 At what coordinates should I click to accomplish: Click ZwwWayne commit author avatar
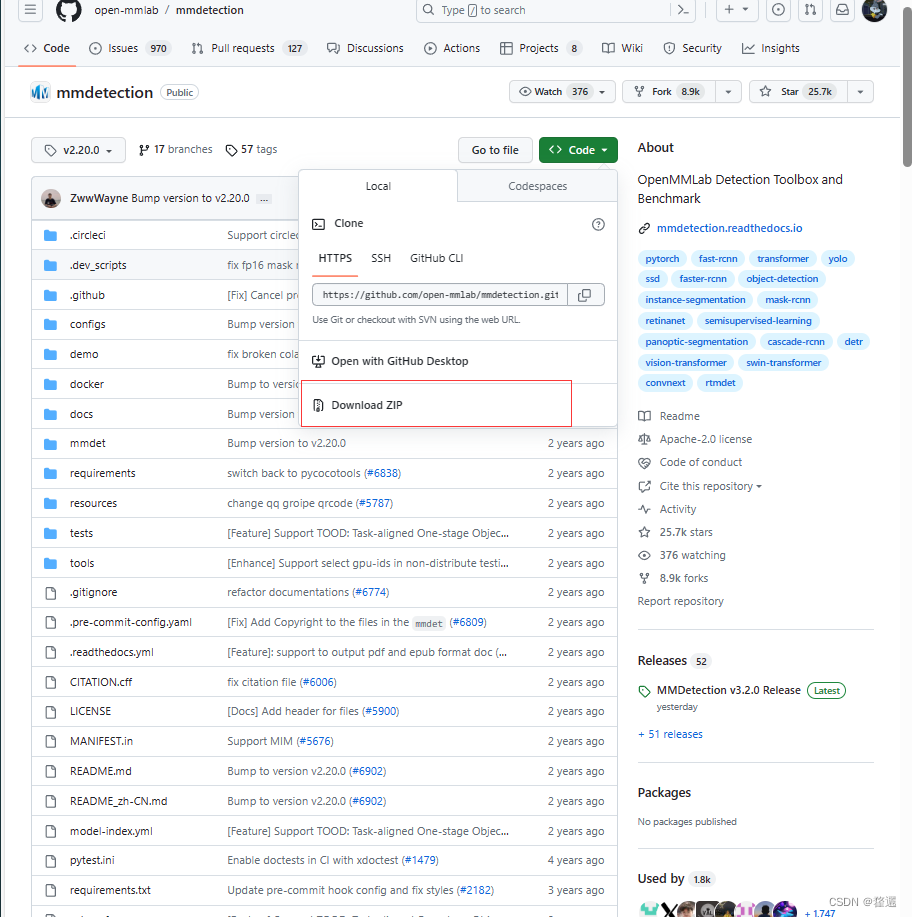pyautogui.click(x=51, y=199)
